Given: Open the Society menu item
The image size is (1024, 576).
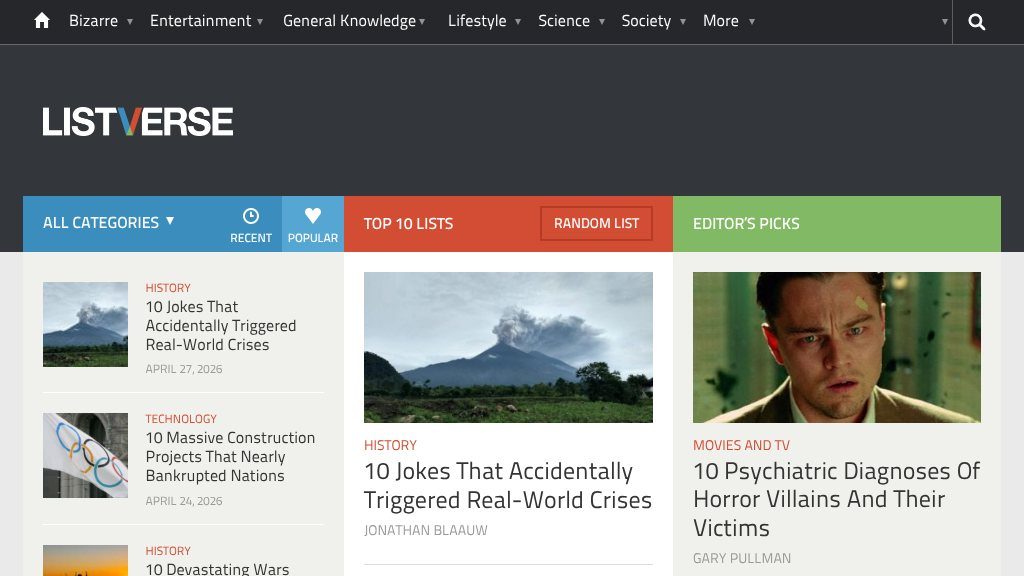Looking at the screenshot, I should click(x=647, y=21).
